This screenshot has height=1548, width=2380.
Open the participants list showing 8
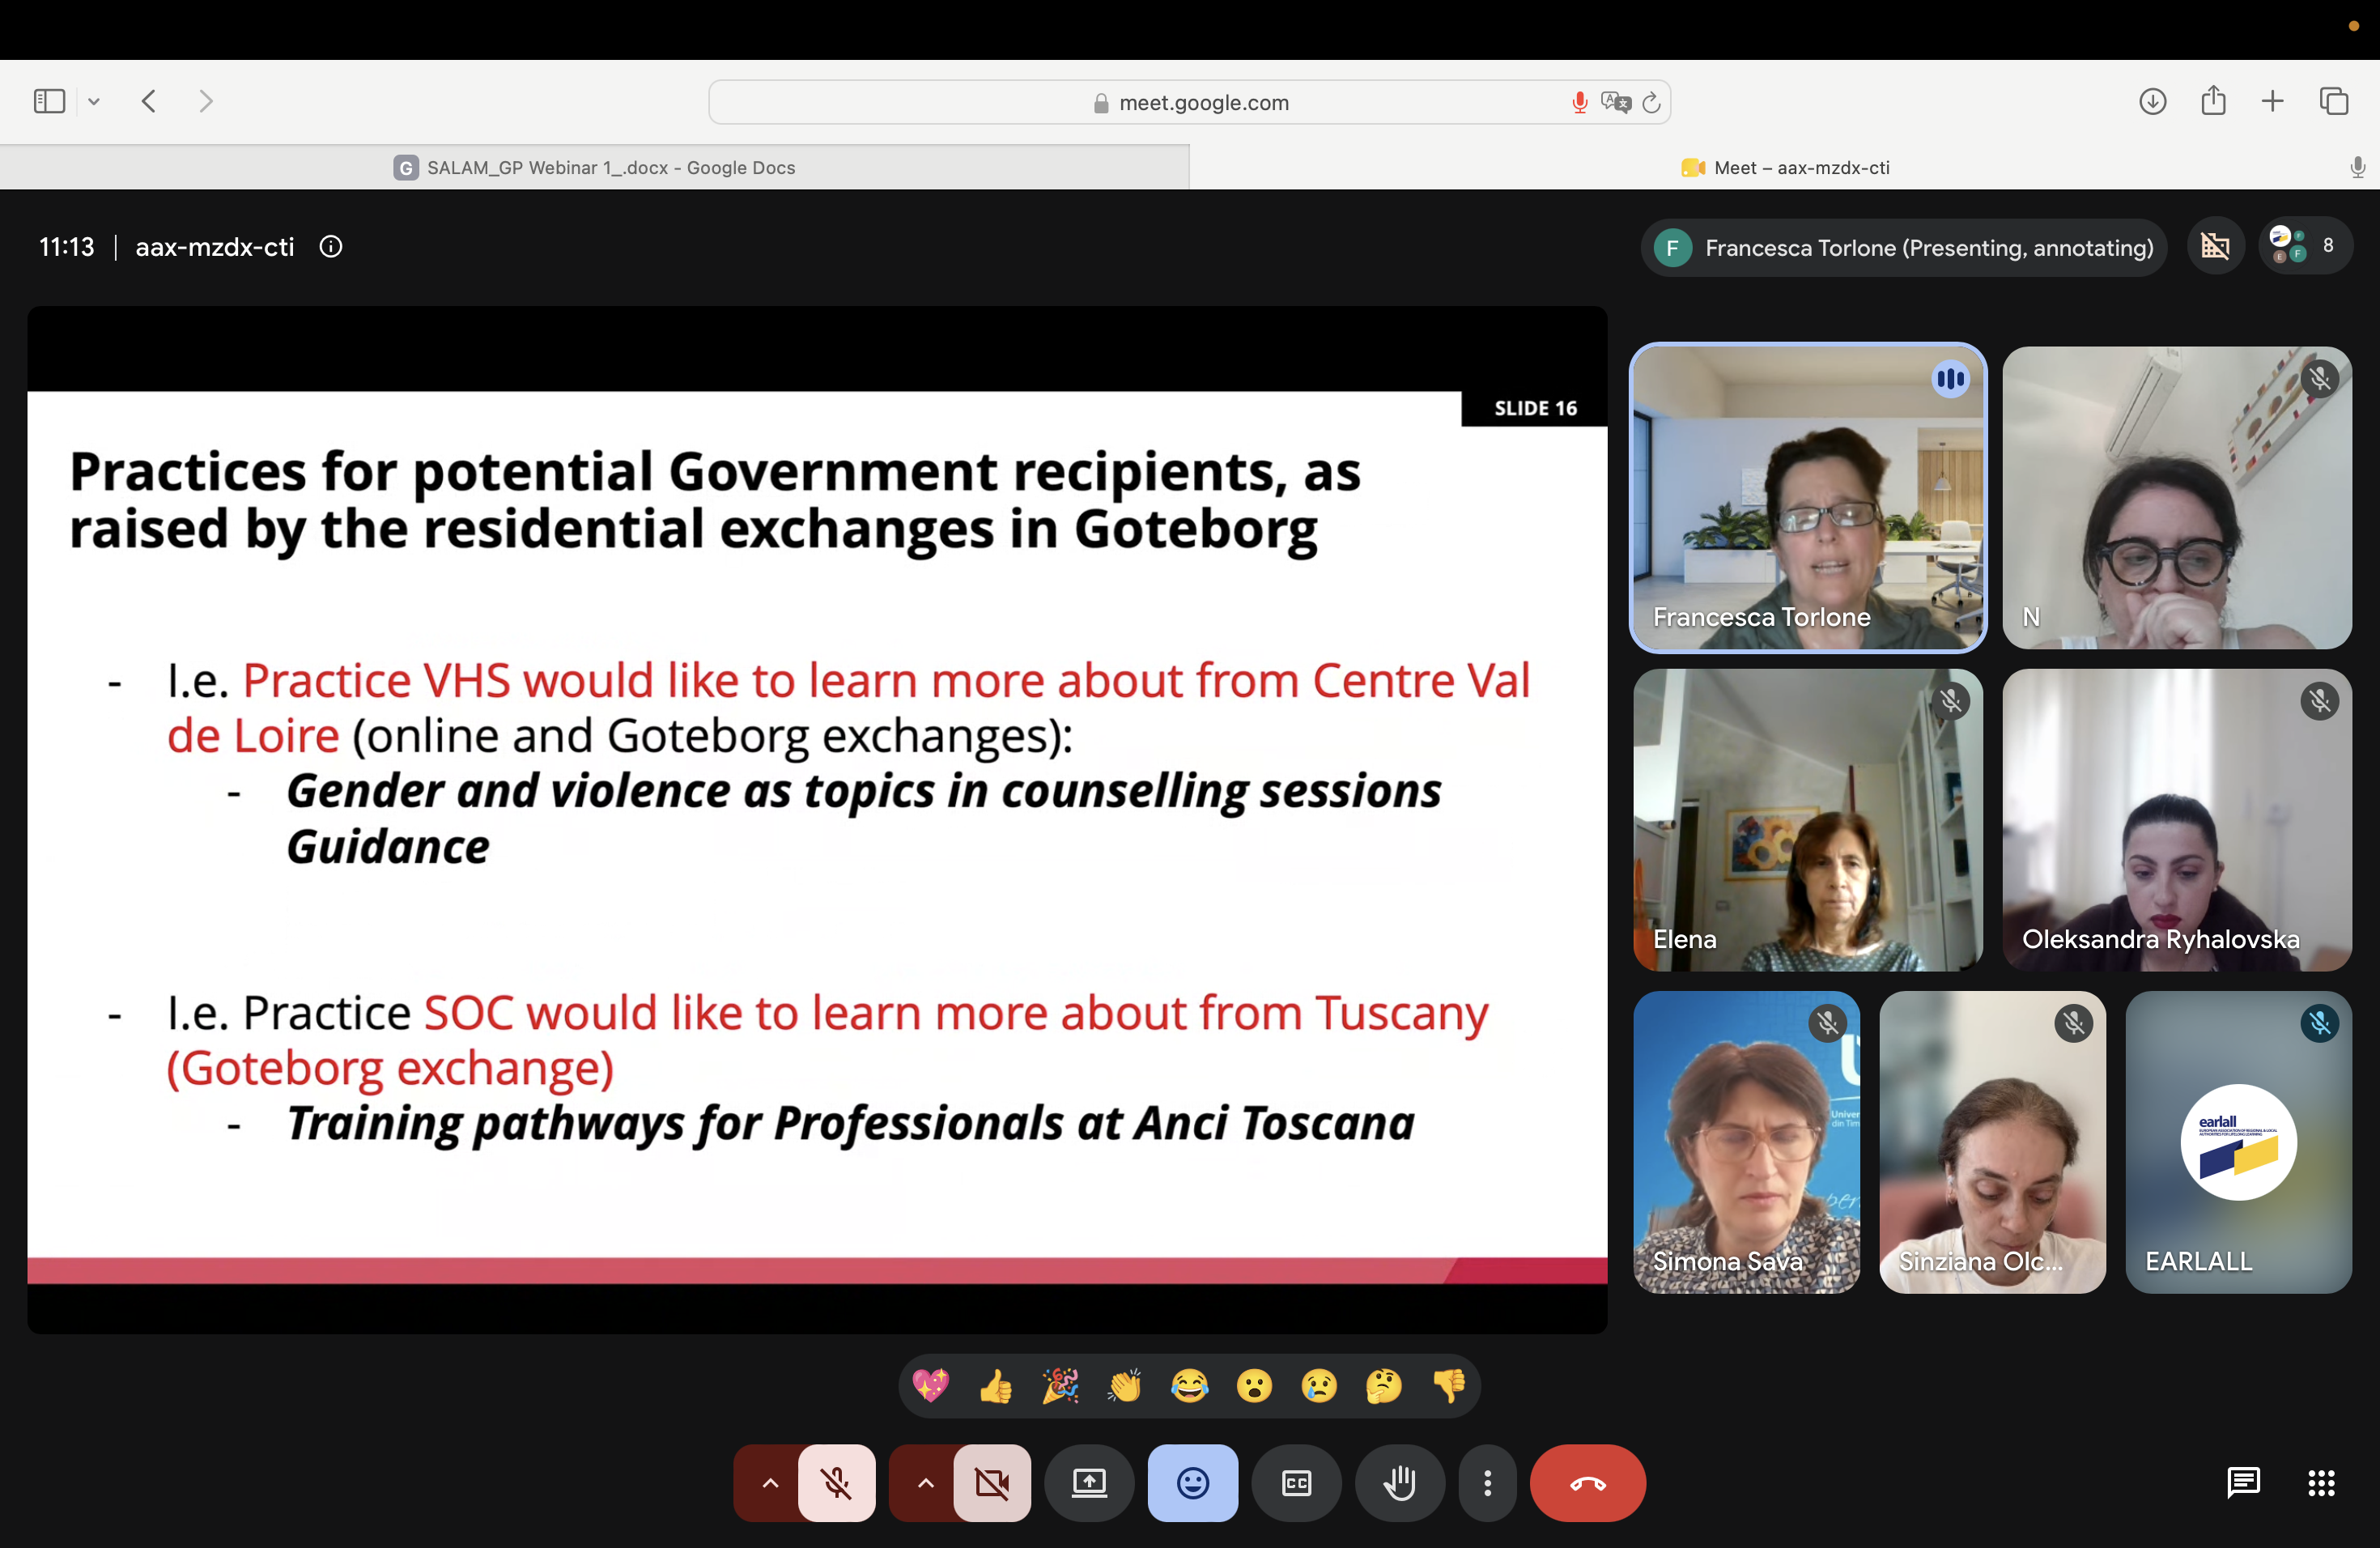click(x=2305, y=246)
